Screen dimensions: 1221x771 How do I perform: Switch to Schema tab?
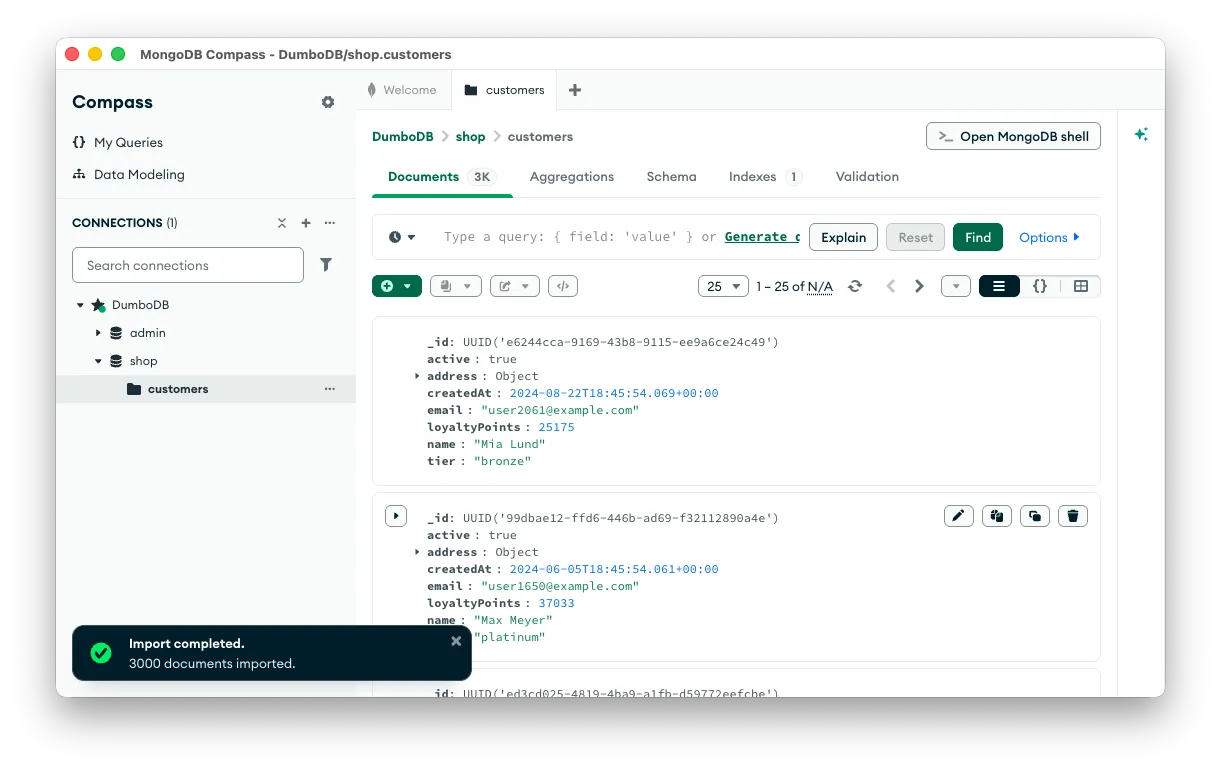671,176
